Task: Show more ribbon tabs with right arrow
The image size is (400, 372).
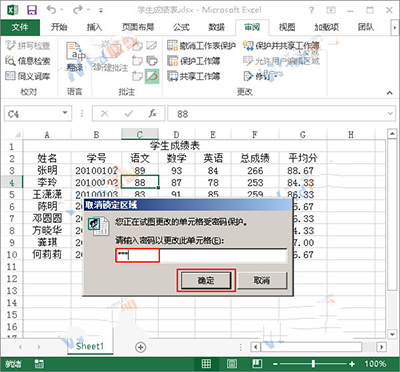Action: click(395, 28)
